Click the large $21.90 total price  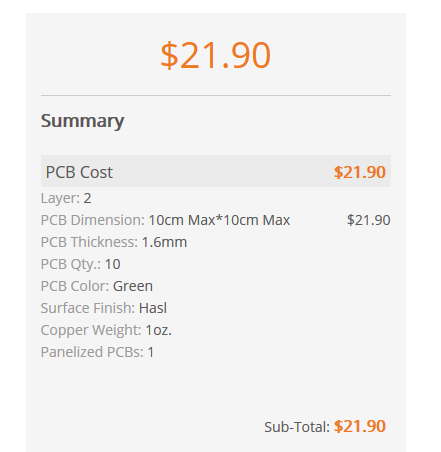(x=215, y=55)
